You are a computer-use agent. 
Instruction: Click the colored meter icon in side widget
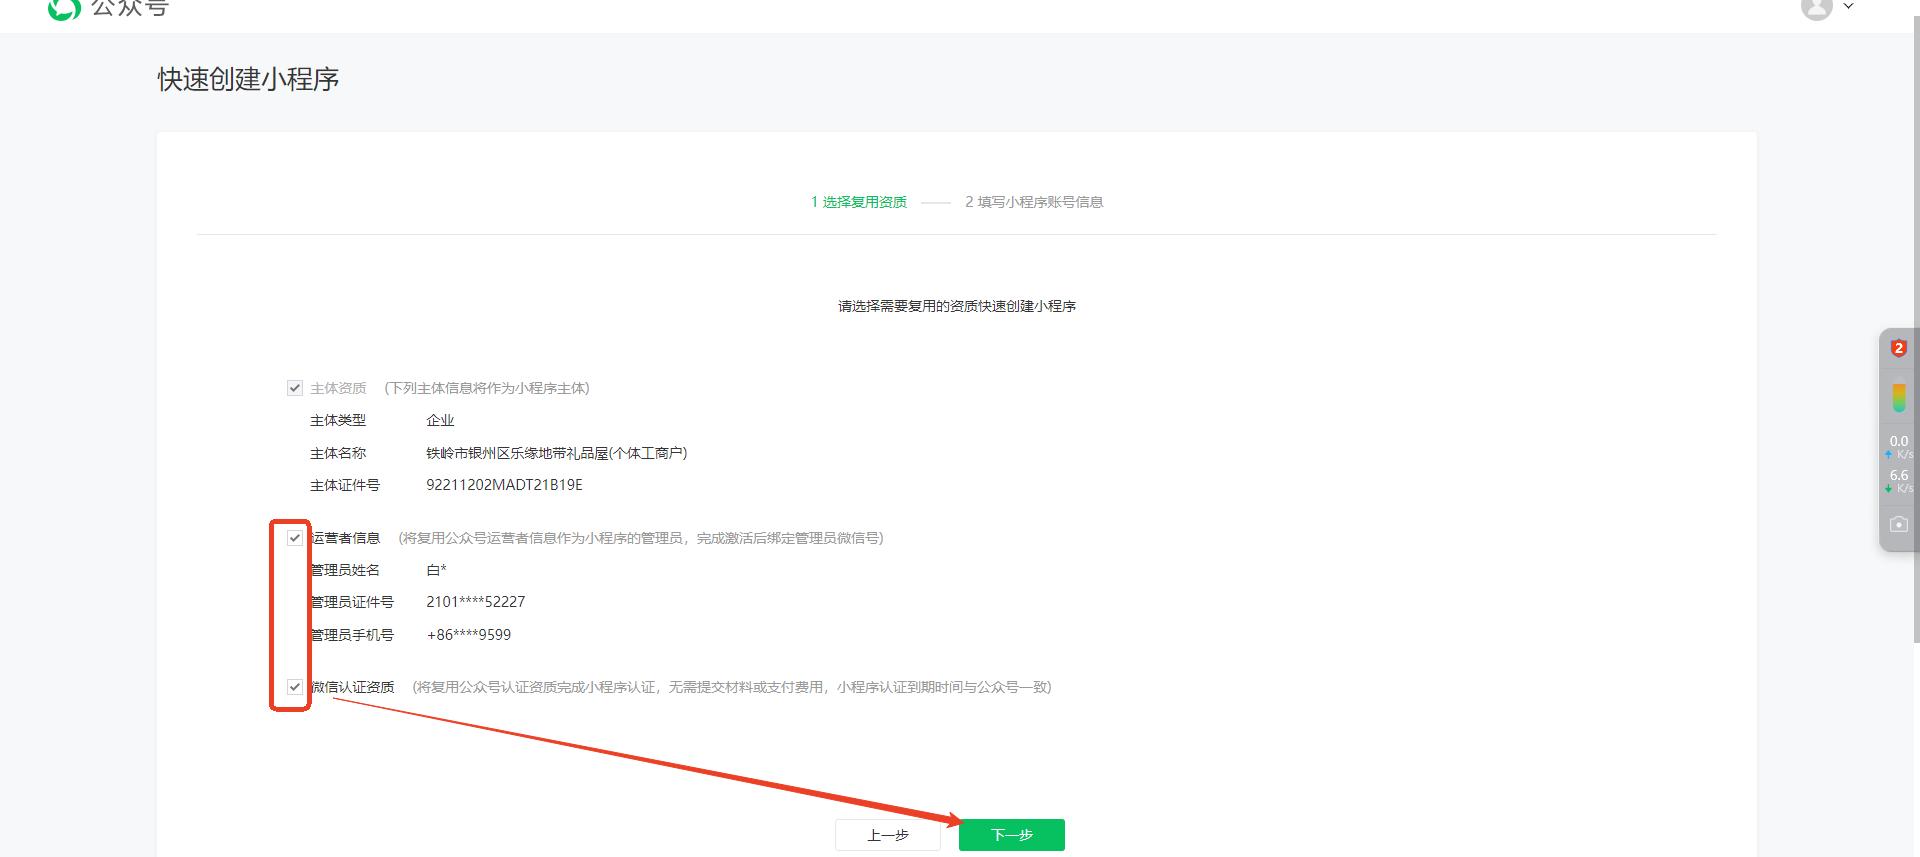click(1898, 397)
